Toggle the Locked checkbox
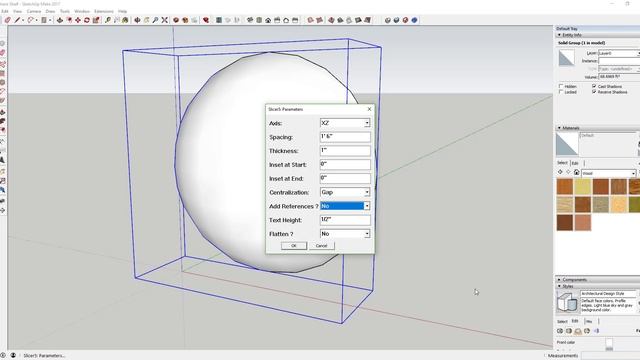The image size is (640, 360). 561,92
